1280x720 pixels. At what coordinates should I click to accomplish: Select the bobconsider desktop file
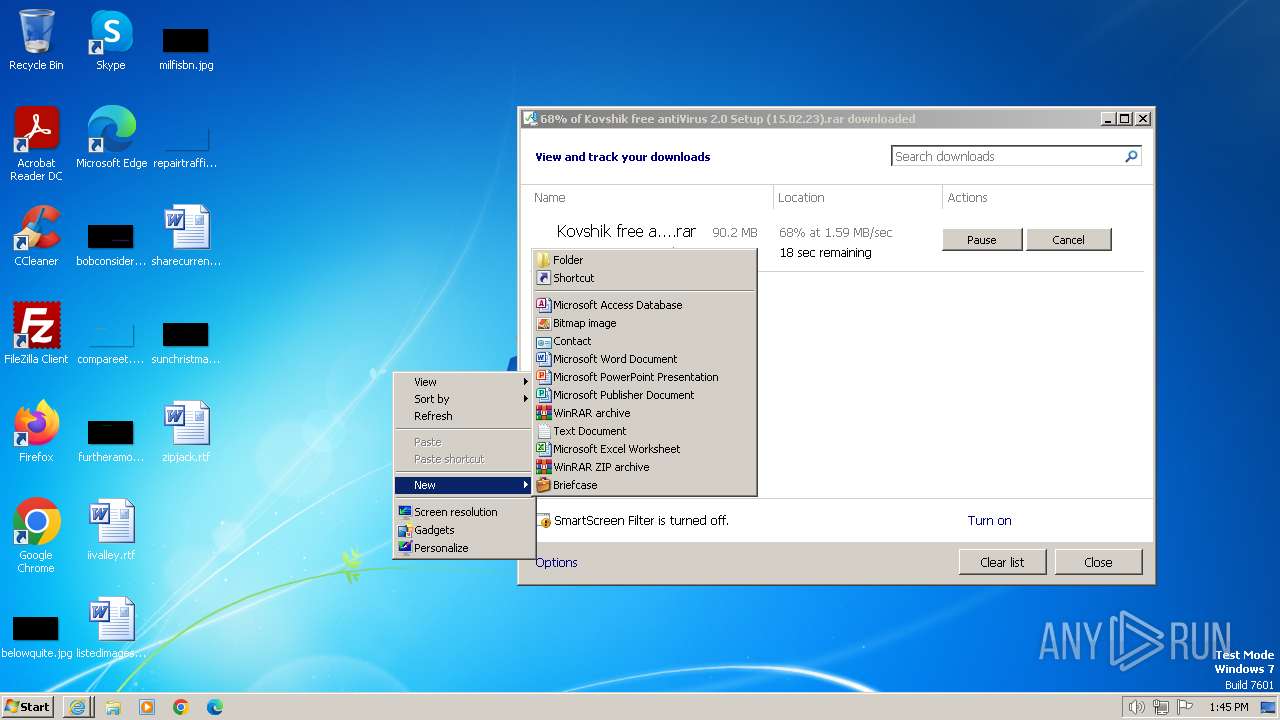(x=111, y=245)
